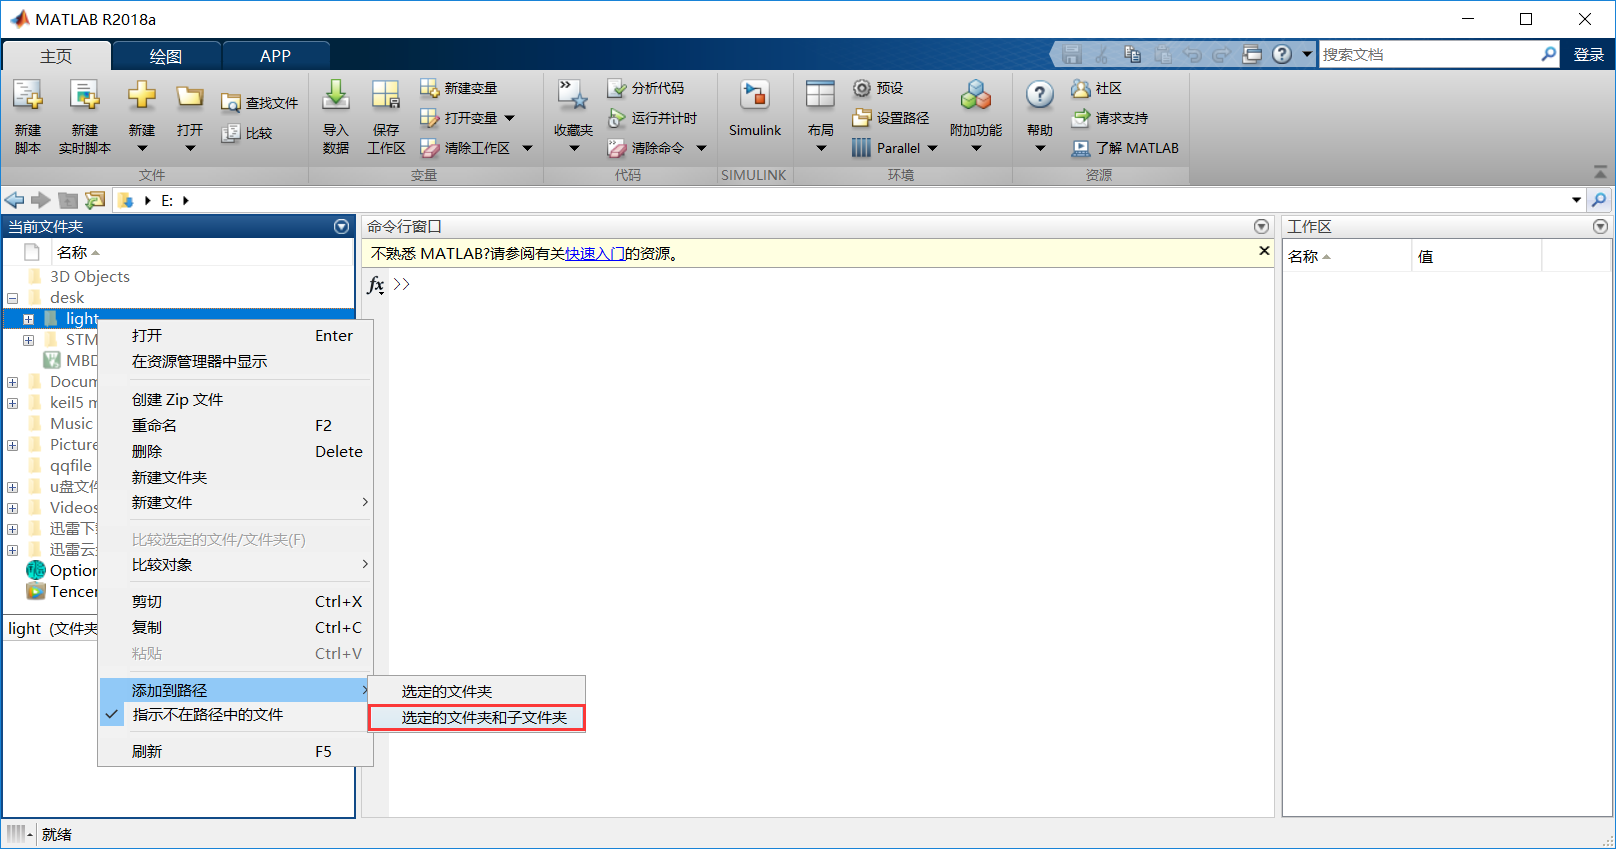Close the getting-started banner in command window
The width and height of the screenshot is (1616, 849).
1264,251
